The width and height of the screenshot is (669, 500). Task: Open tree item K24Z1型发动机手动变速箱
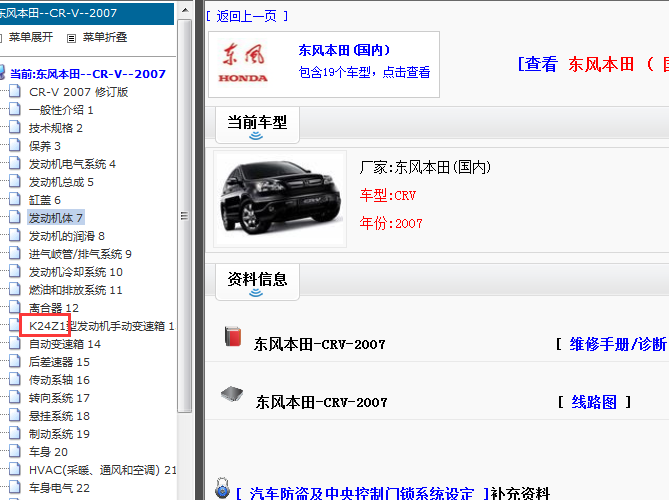coord(102,326)
